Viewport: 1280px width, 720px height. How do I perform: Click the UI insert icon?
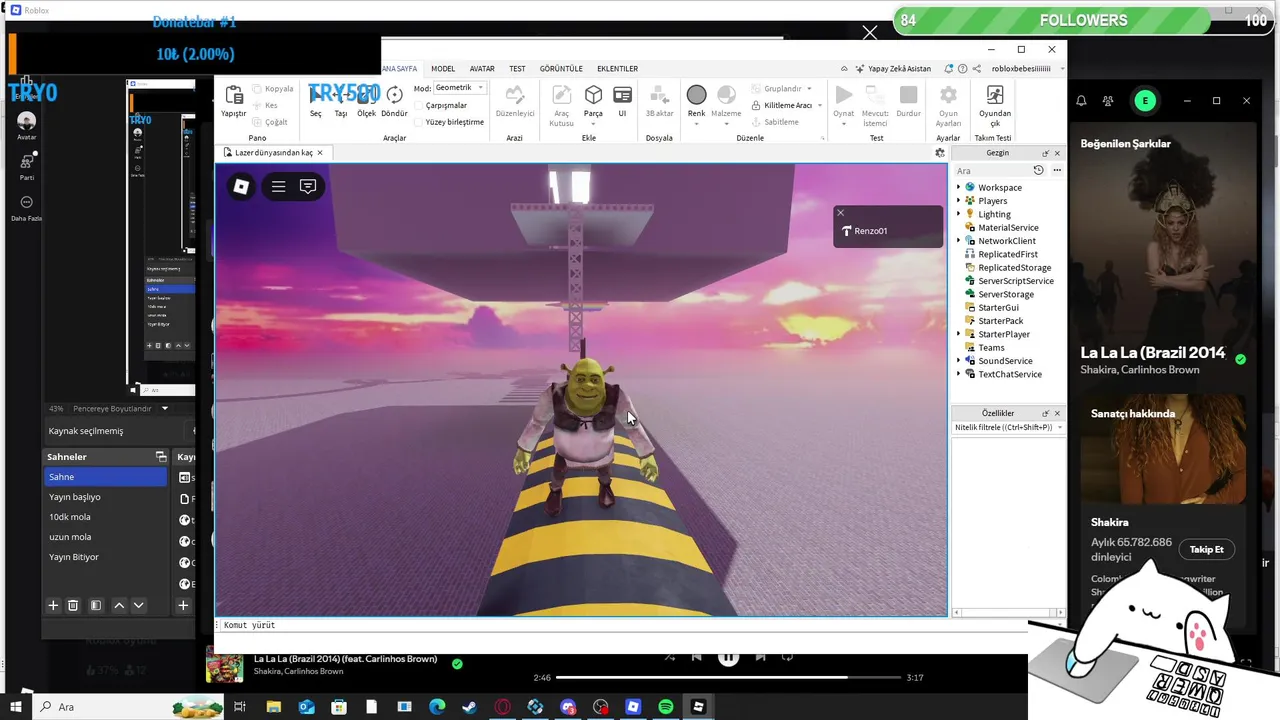[x=622, y=95]
